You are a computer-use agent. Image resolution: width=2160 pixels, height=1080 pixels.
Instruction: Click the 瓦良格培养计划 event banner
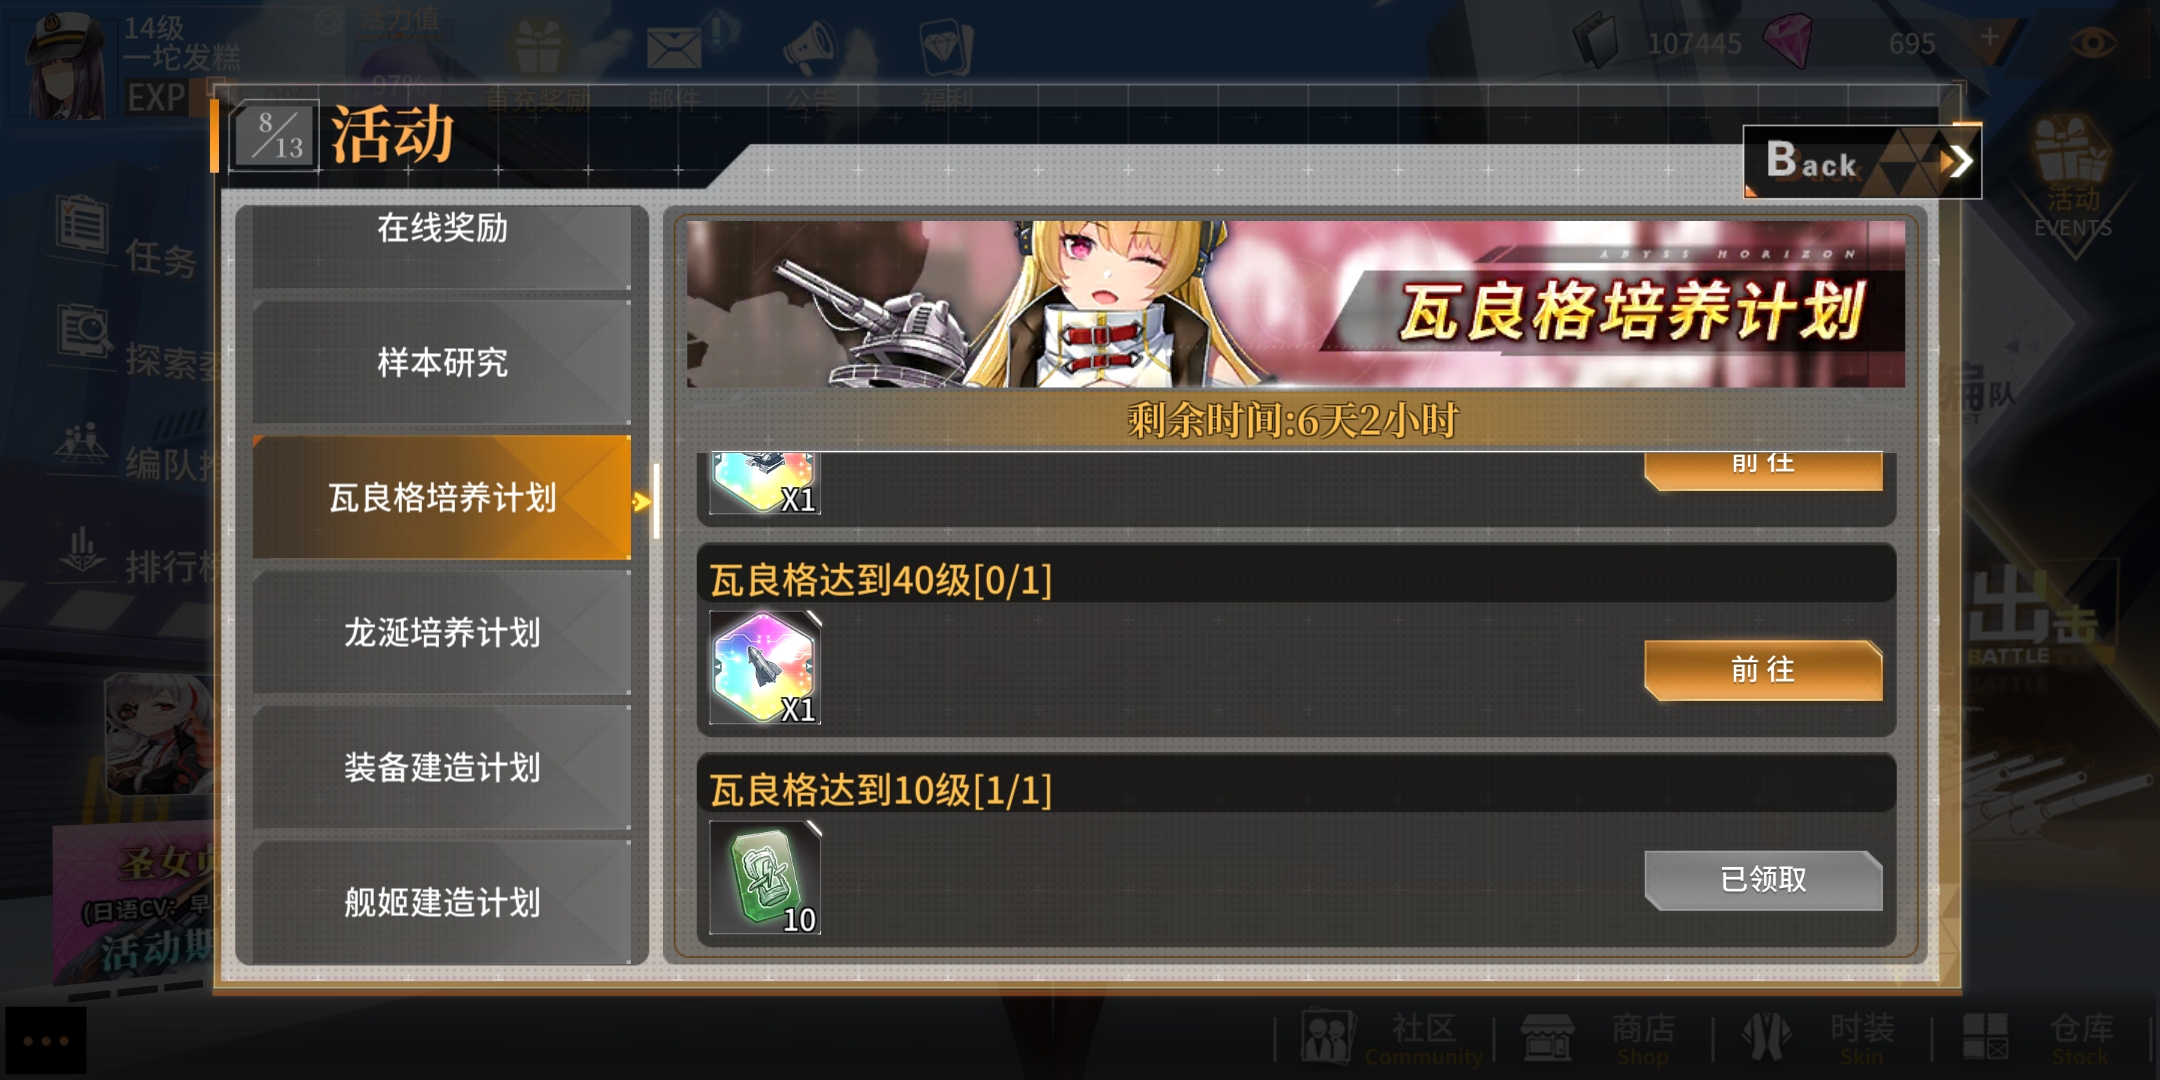[1295, 304]
